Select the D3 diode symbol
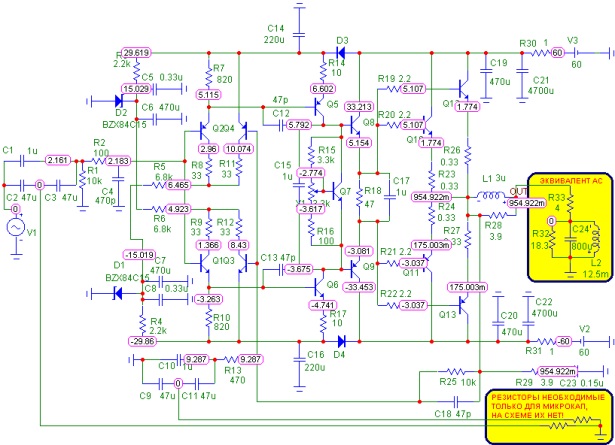Viewport: 615px width, 445px height. click(x=341, y=53)
